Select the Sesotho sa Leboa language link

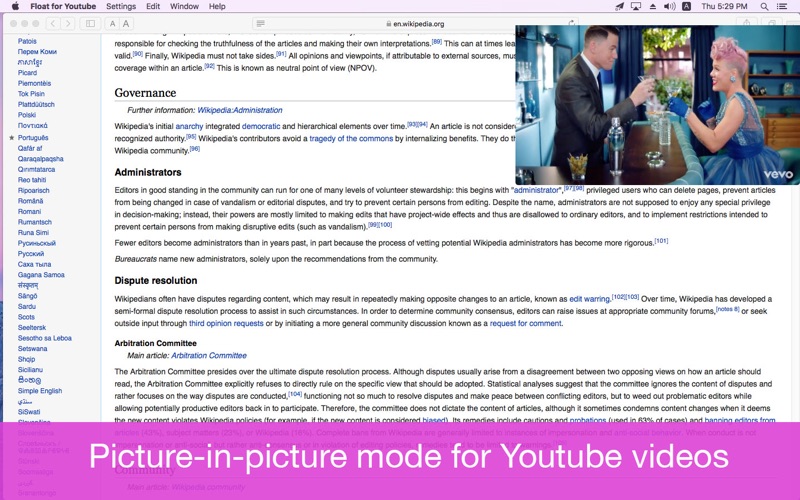[45, 338]
